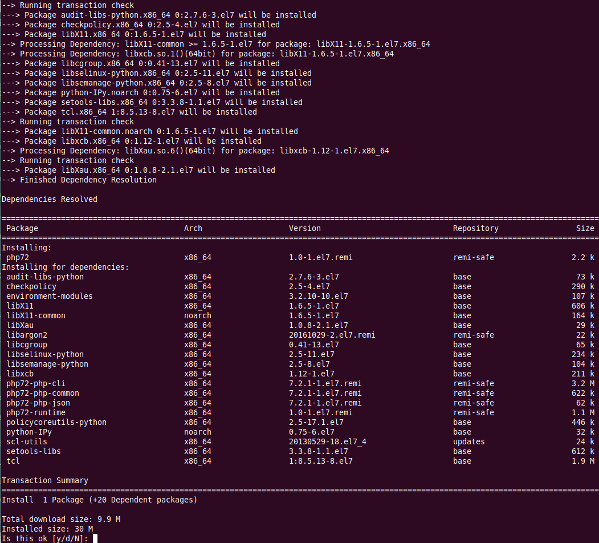Click the 'Installing:' label above php72

26,248
